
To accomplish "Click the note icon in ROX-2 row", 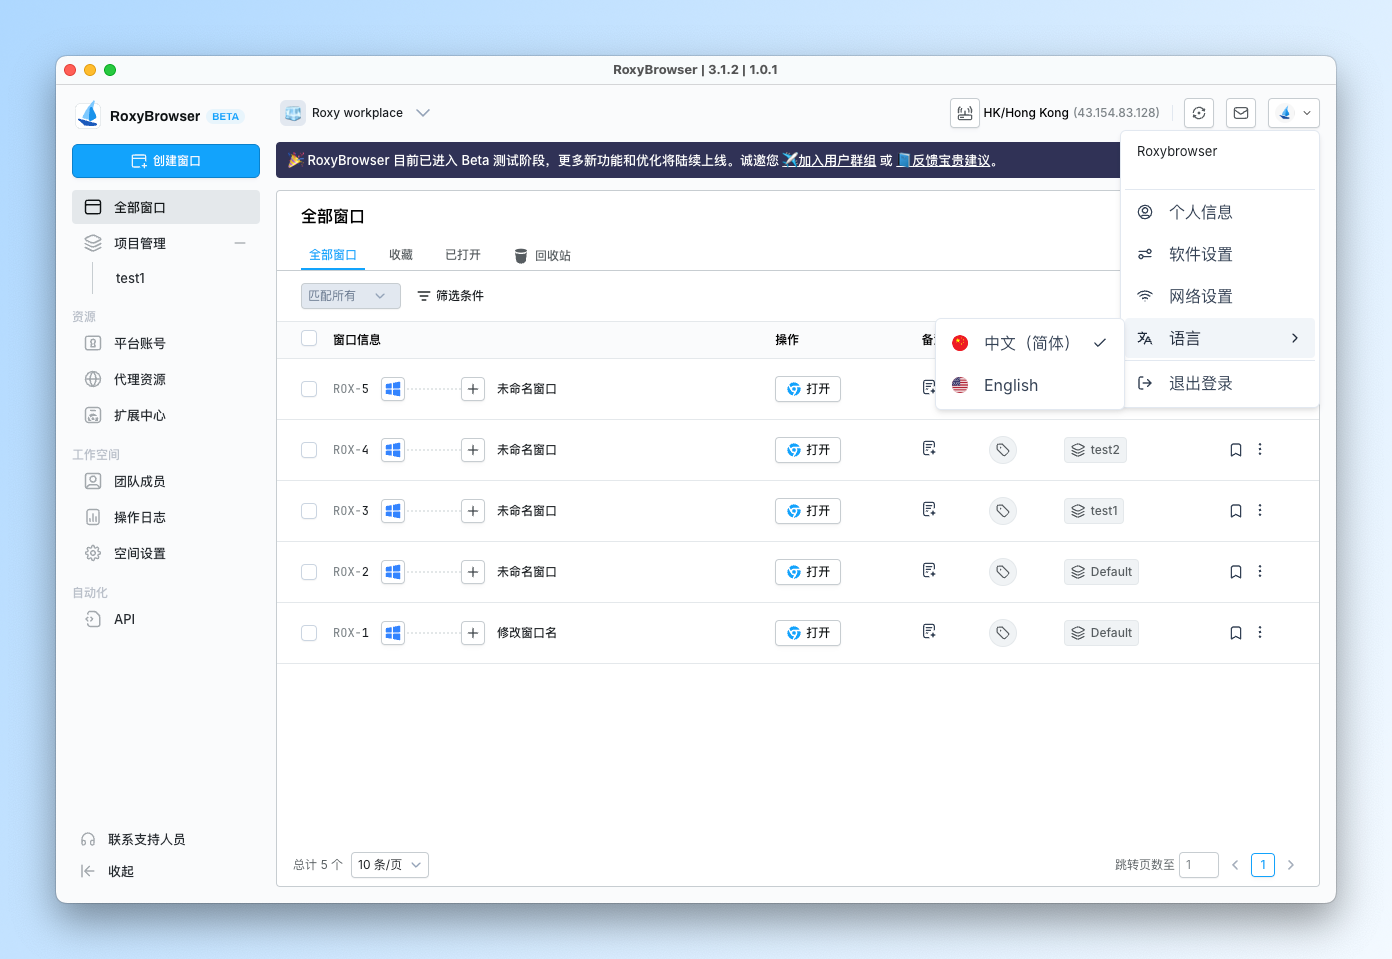I will pyautogui.click(x=929, y=571).
